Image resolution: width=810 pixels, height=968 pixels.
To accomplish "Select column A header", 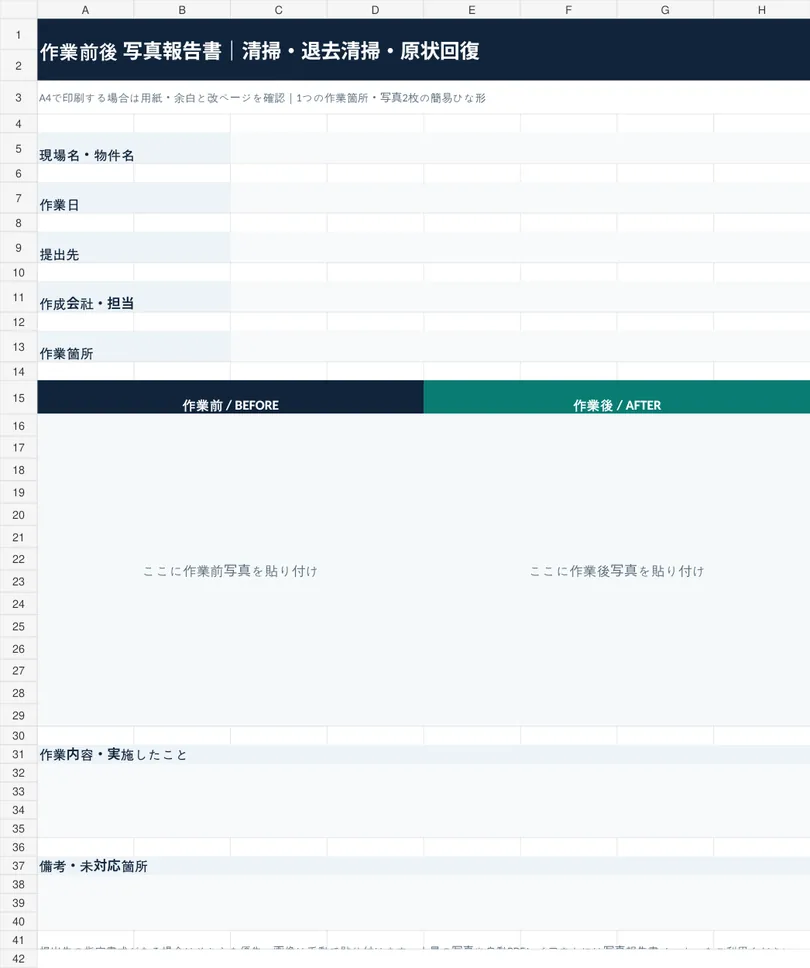I will click(x=85, y=9).
